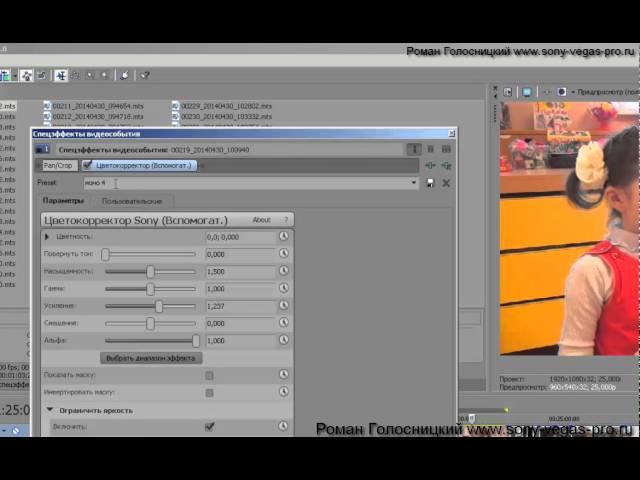Collapse the Ограничить яркость section

click(50, 409)
